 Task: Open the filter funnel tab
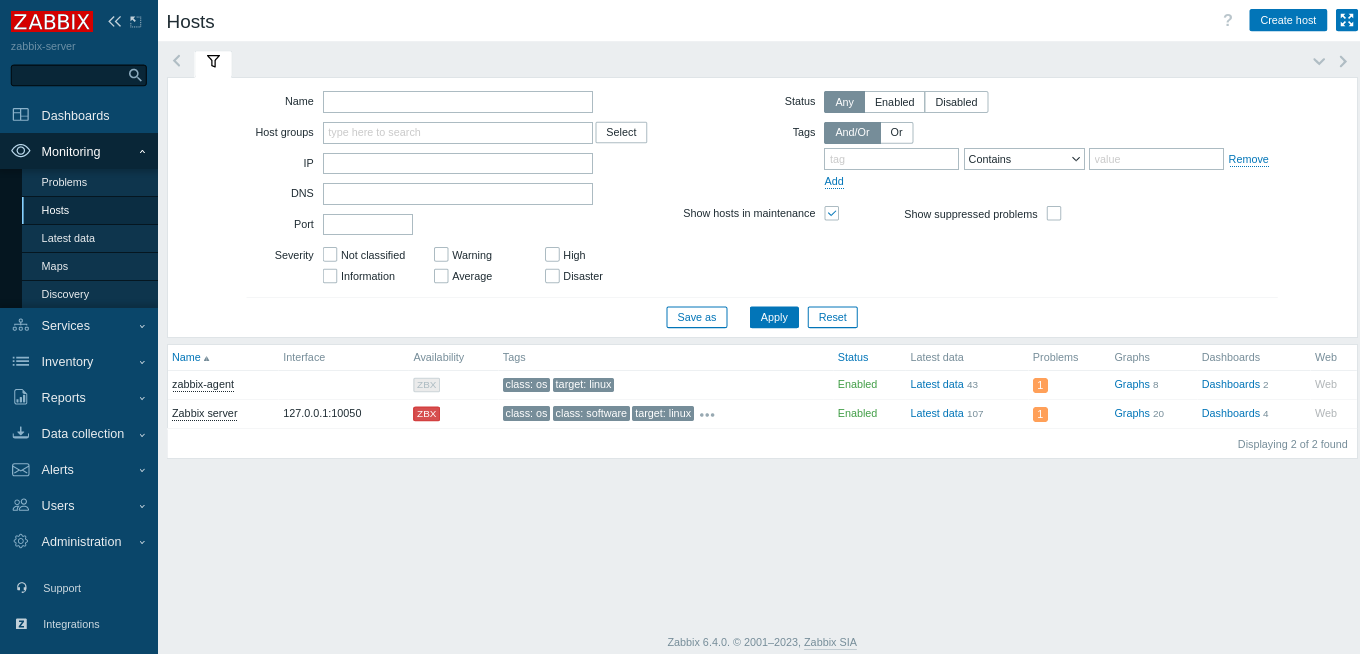point(213,62)
